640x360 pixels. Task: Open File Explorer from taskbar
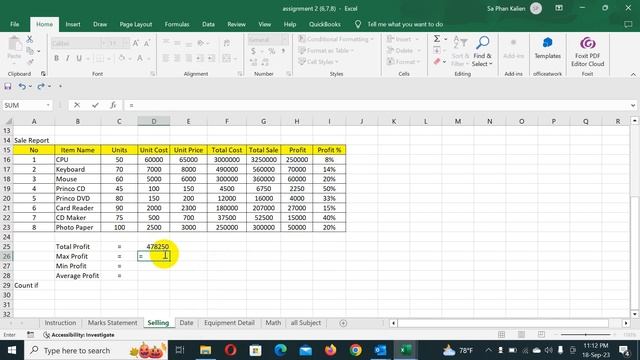[x=205, y=350]
